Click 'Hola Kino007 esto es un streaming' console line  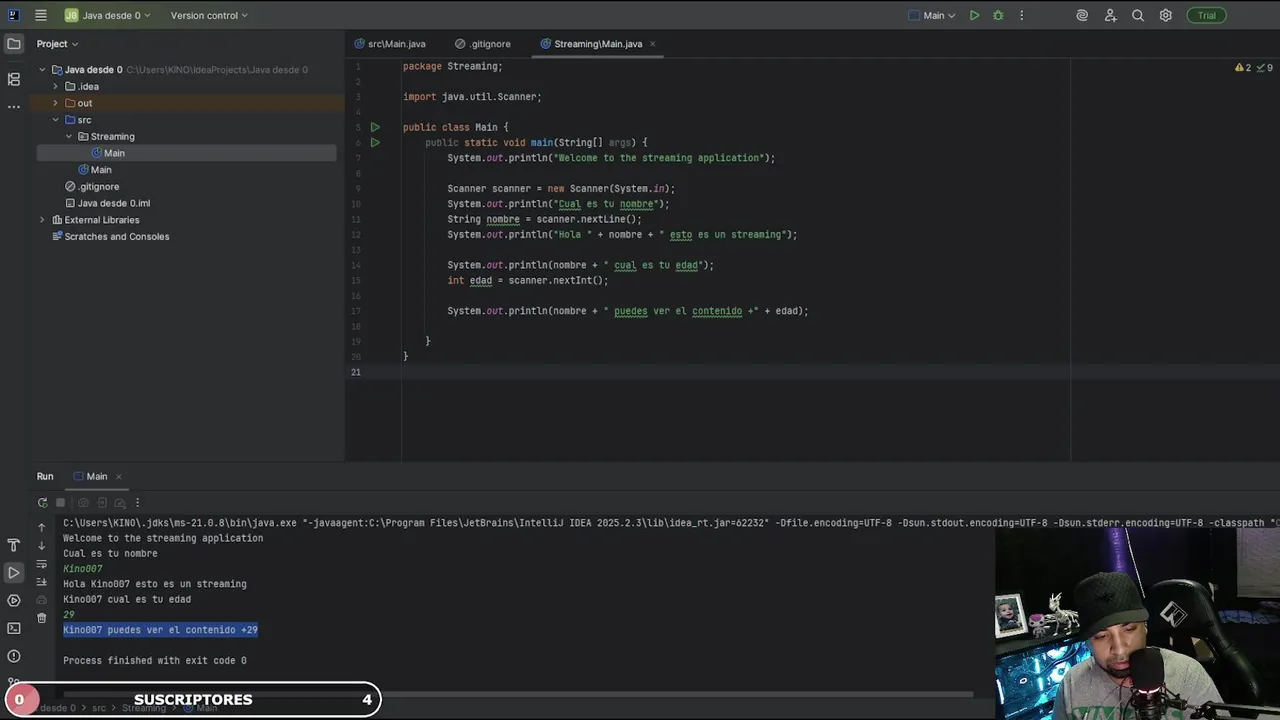pos(155,584)
